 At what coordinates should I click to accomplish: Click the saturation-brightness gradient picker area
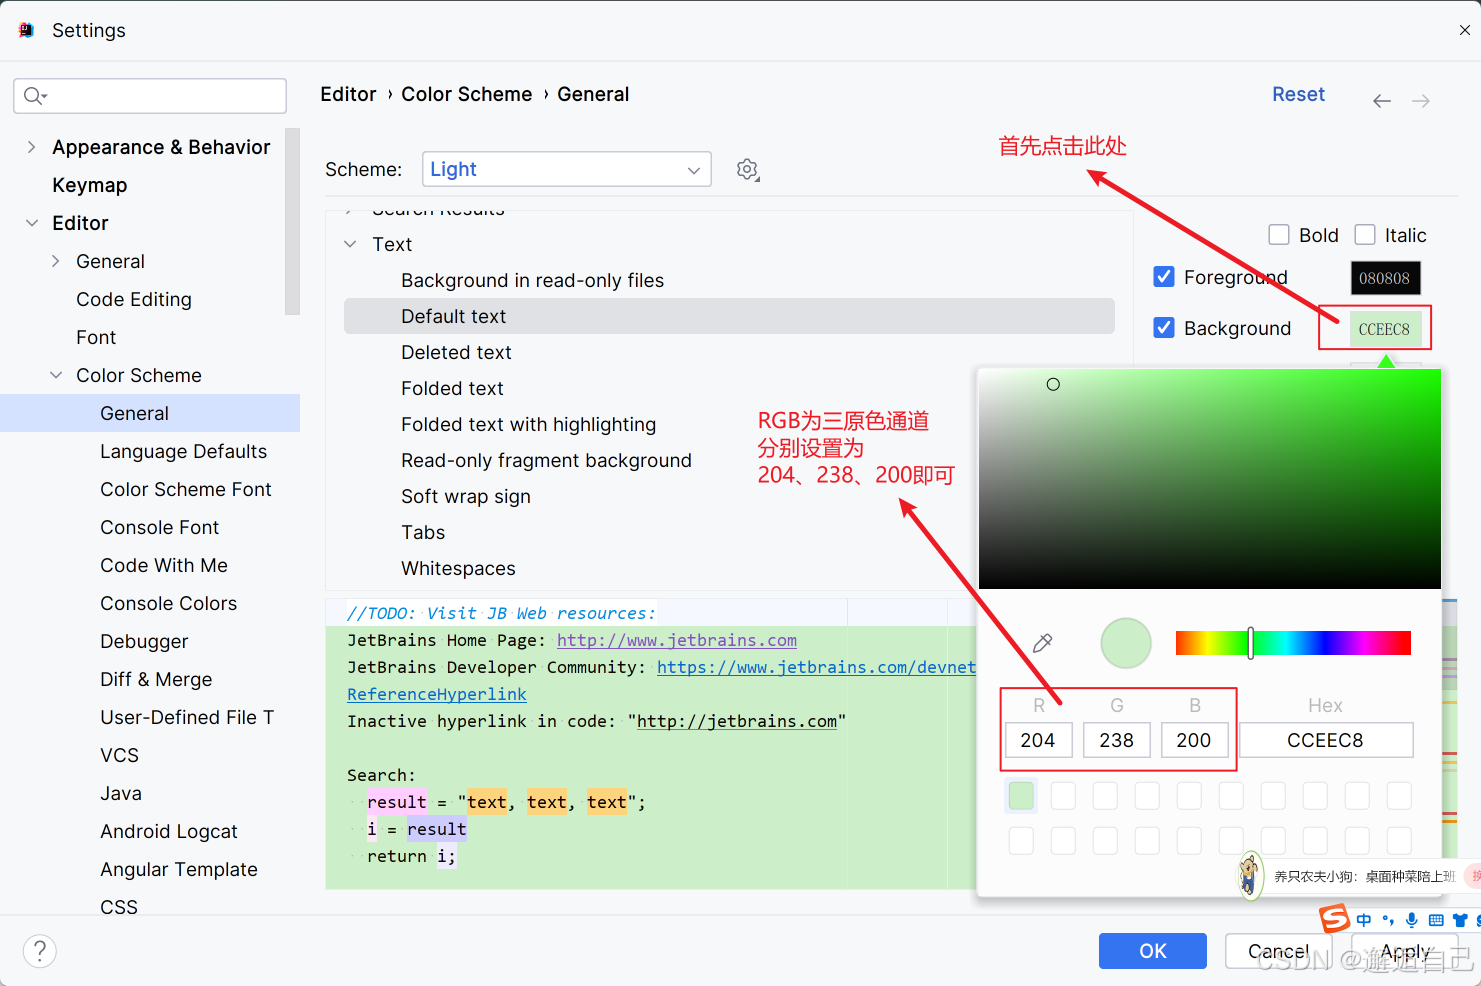tap(1210, 479)
